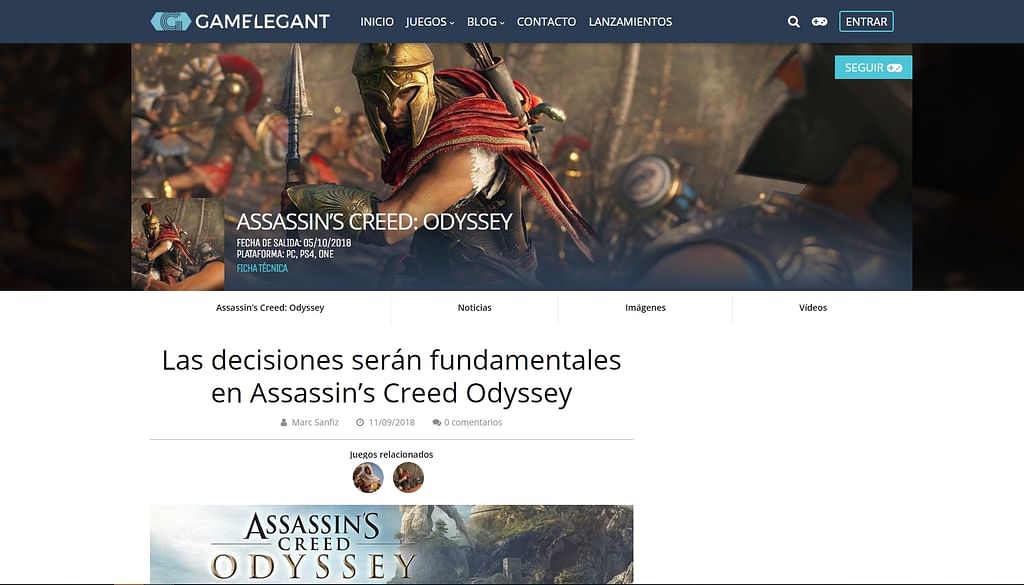Go to Inicio menu item

(x=377, y=22)
